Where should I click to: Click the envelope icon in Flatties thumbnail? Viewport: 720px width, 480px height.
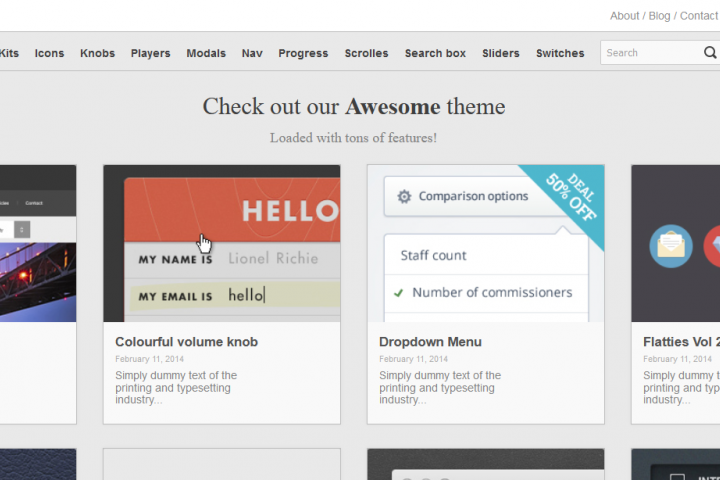[671, 246]
